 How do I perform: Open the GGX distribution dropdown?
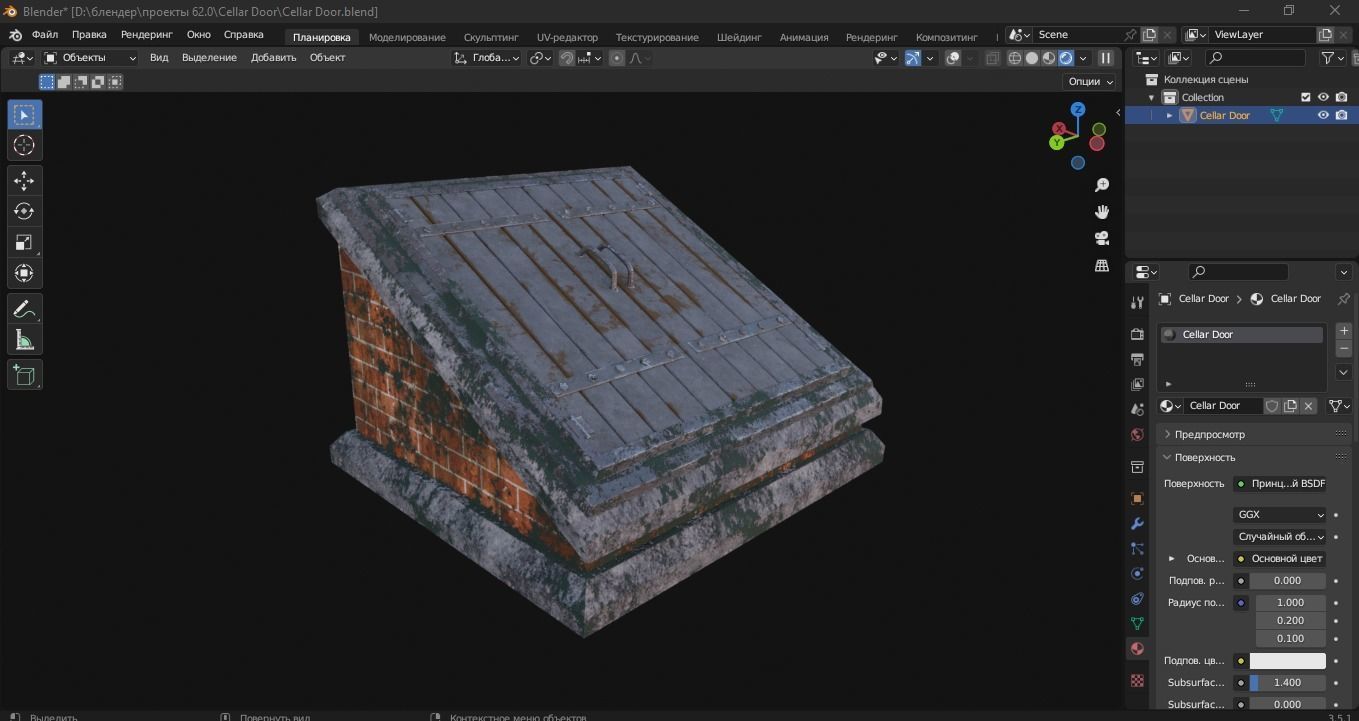click(x=1279, y=515)
